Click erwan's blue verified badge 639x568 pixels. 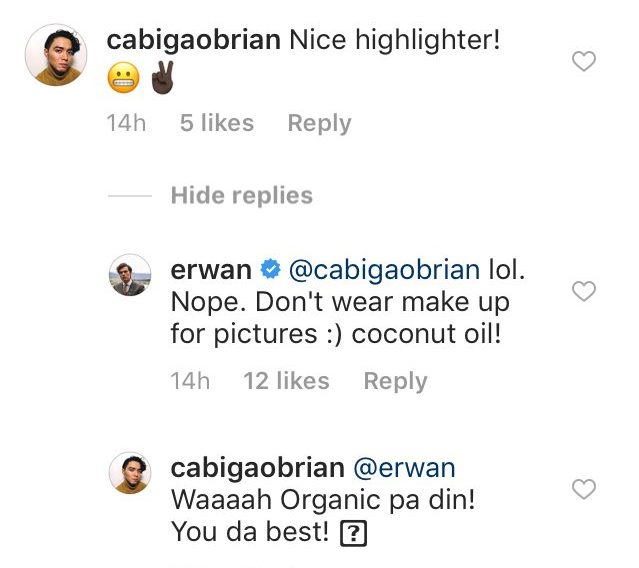coord(271,270)
